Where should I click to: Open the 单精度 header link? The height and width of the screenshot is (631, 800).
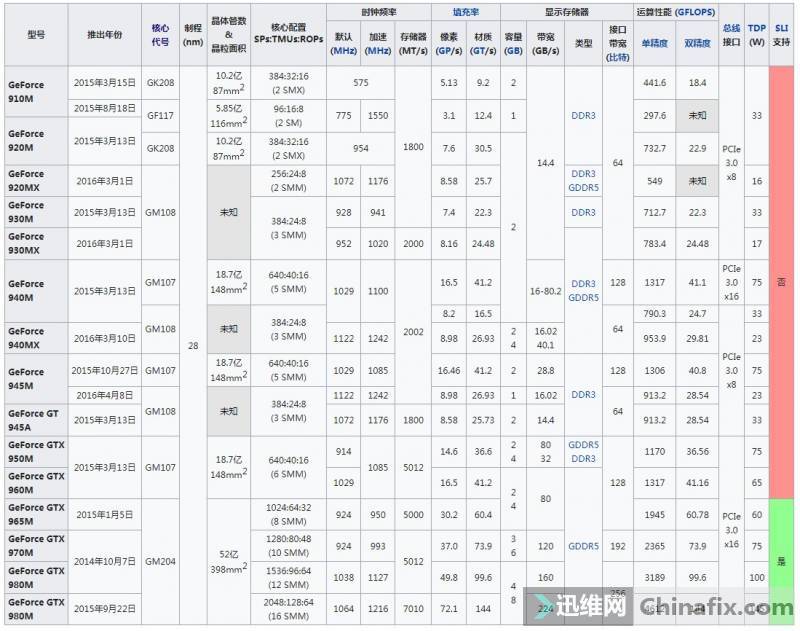pos(655,43)
